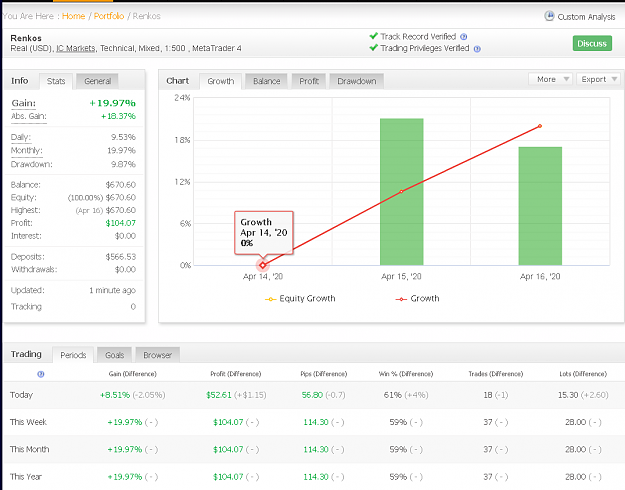Image resolution: width=625 pixels, height=490 pixels.
Task: Click the green Discuss button
Action: (x=592, y=43)
